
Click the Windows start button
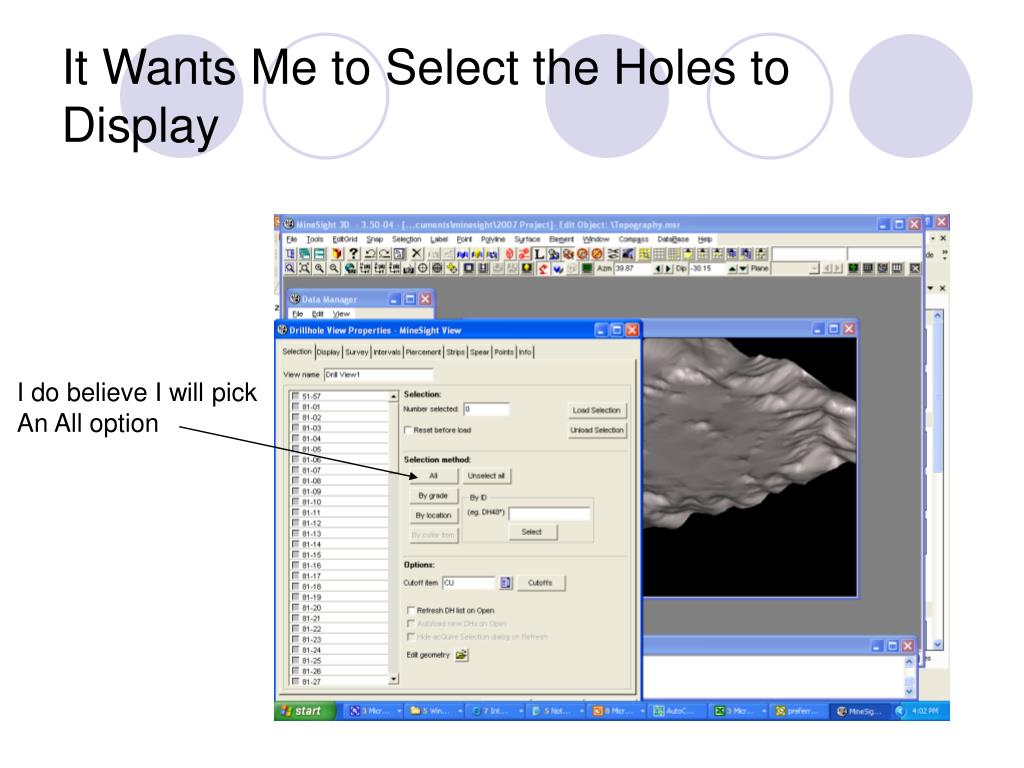coord(305,711)
